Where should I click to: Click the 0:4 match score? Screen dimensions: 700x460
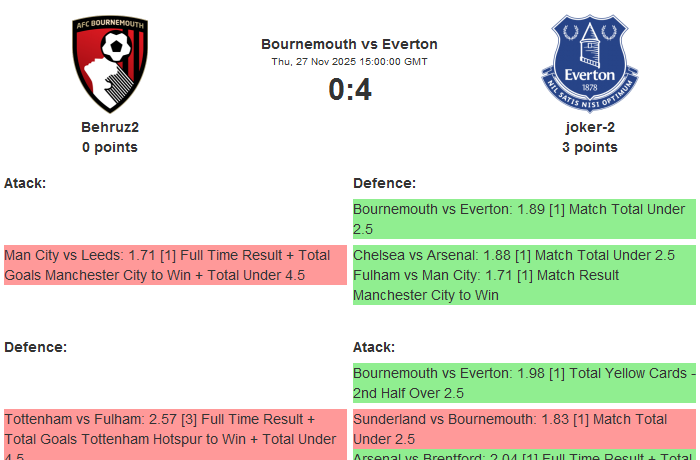349,90
